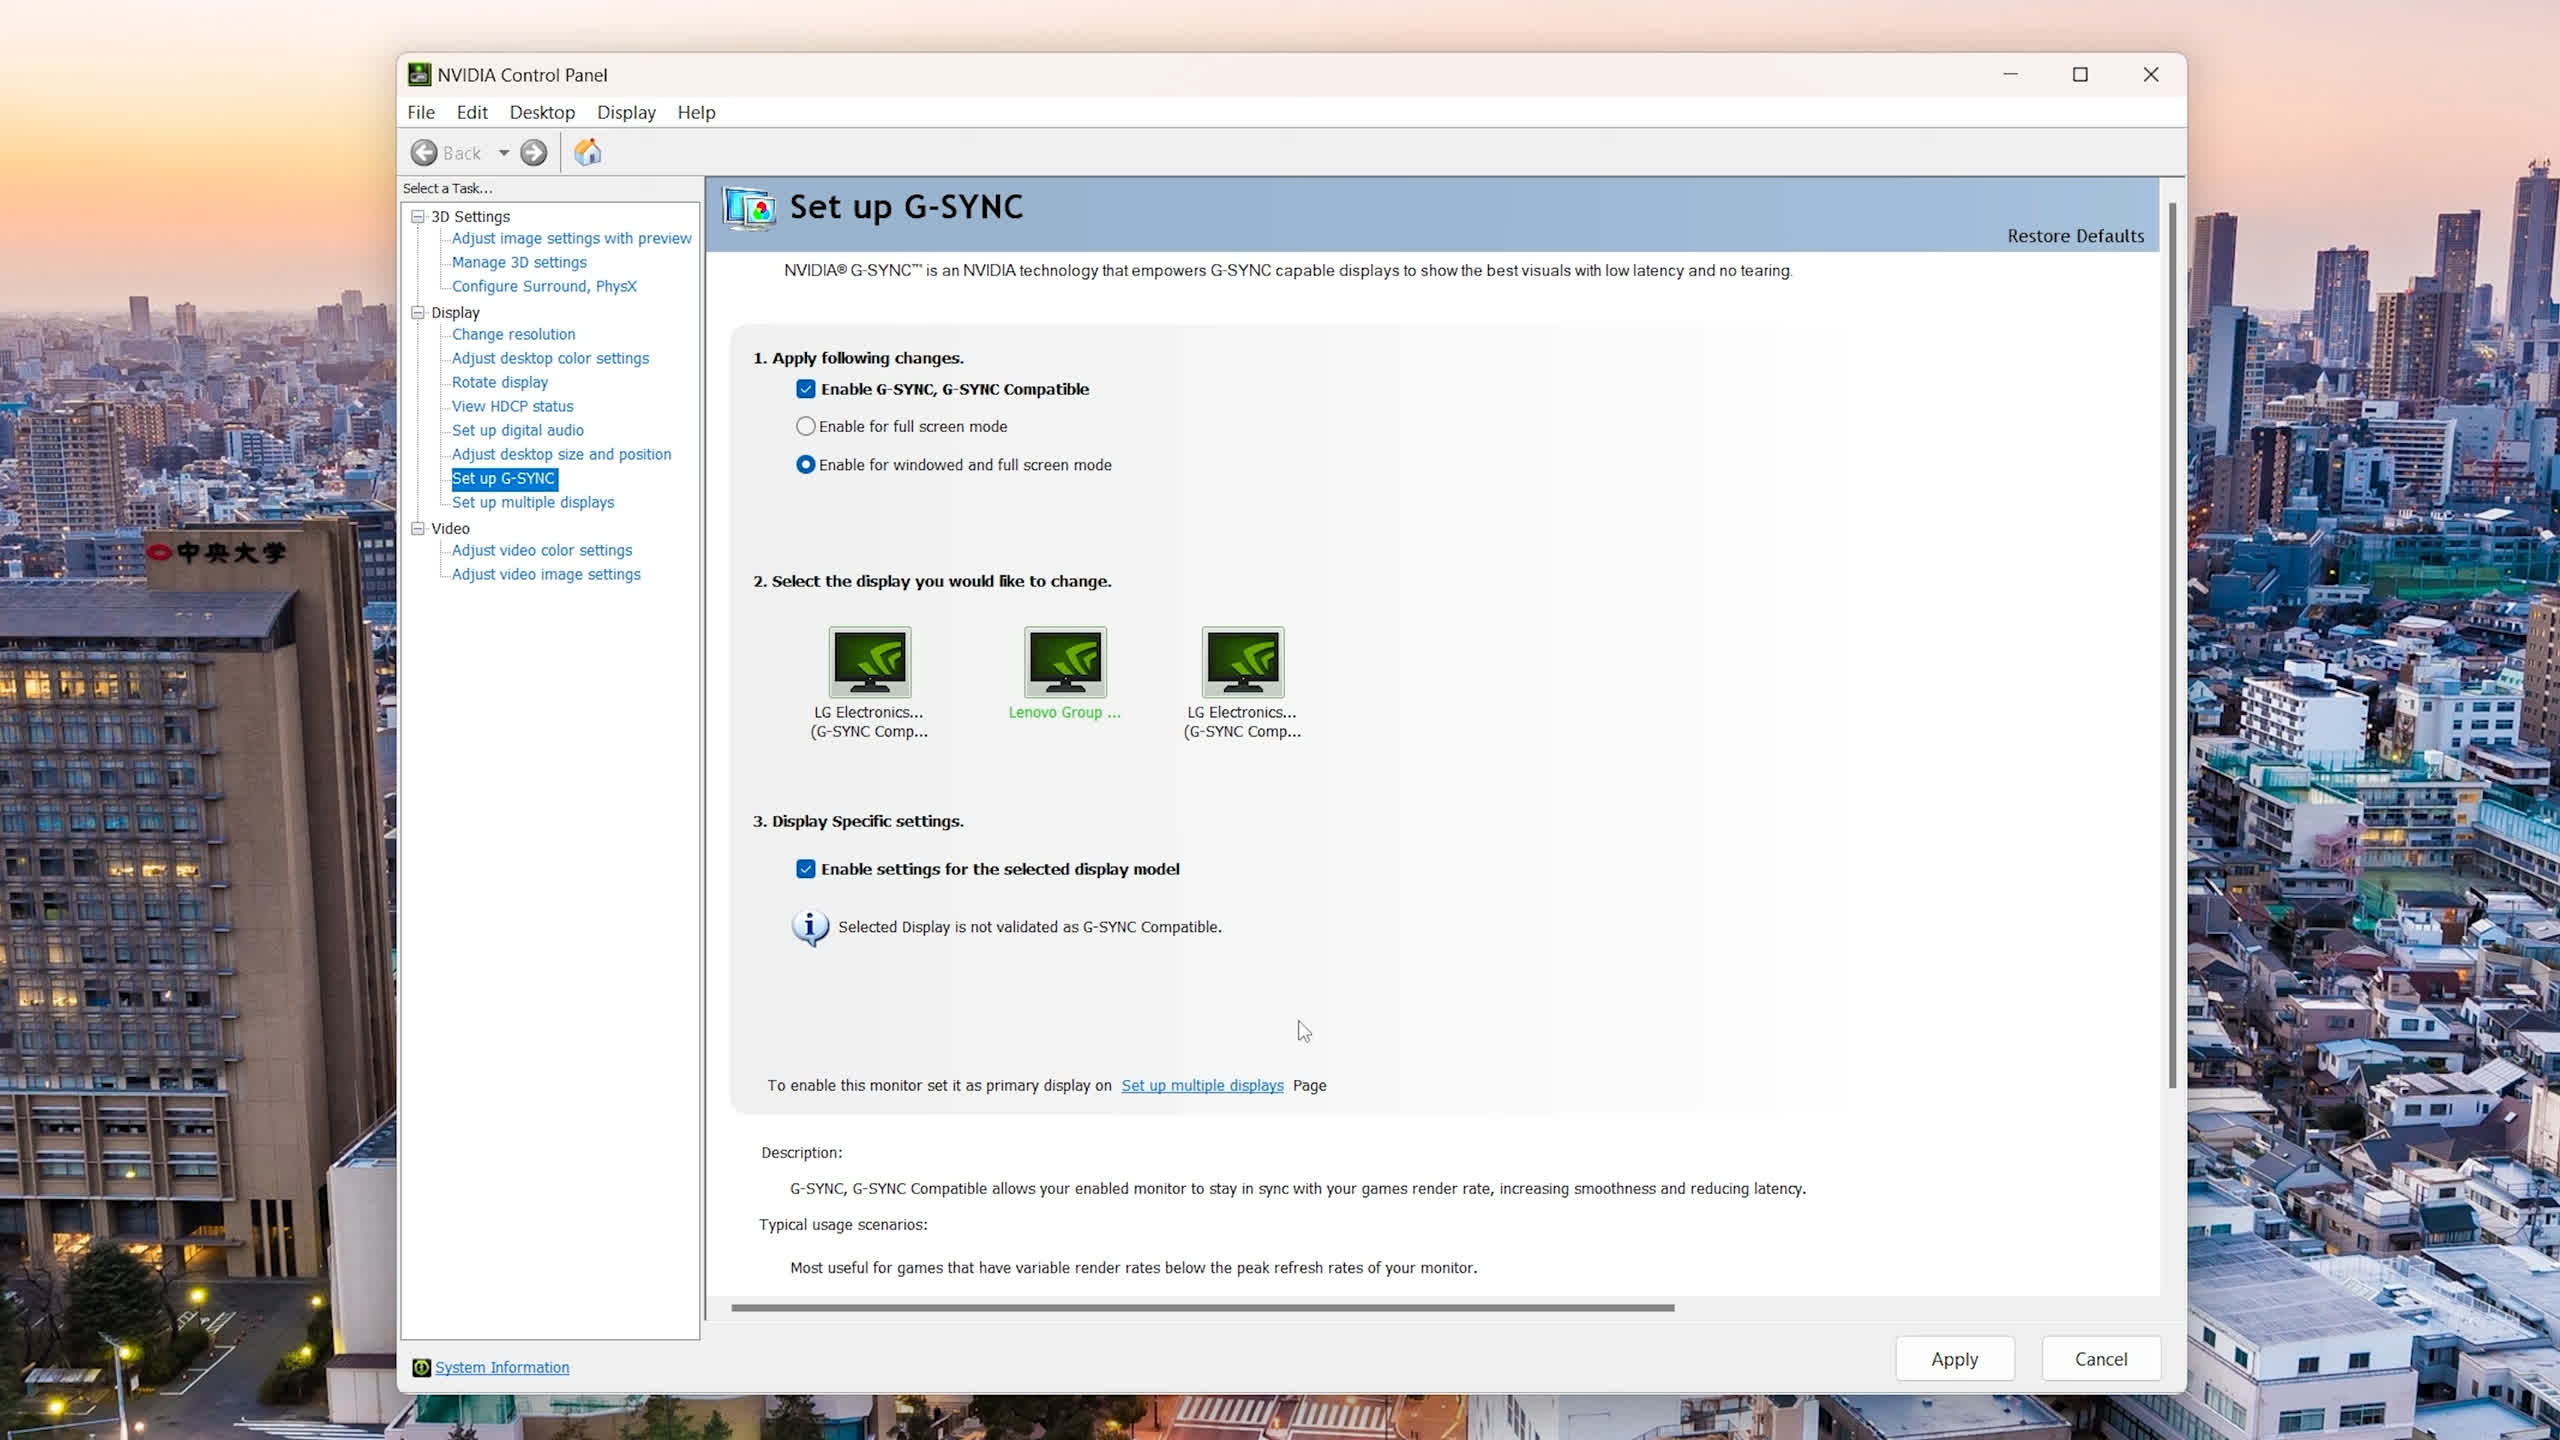
Task: Click the Apply button
Action: 1954,1359
